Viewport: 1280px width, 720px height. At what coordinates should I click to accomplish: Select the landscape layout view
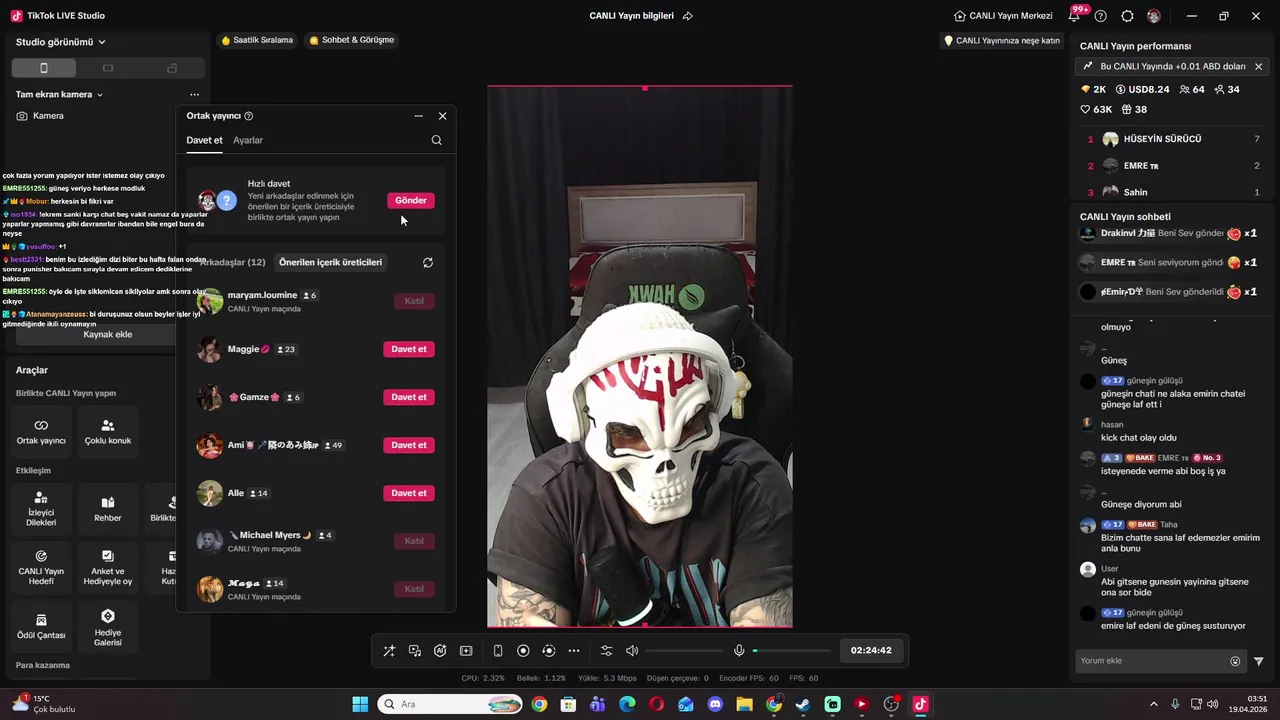pyautogui.click(x=108, y=68)
